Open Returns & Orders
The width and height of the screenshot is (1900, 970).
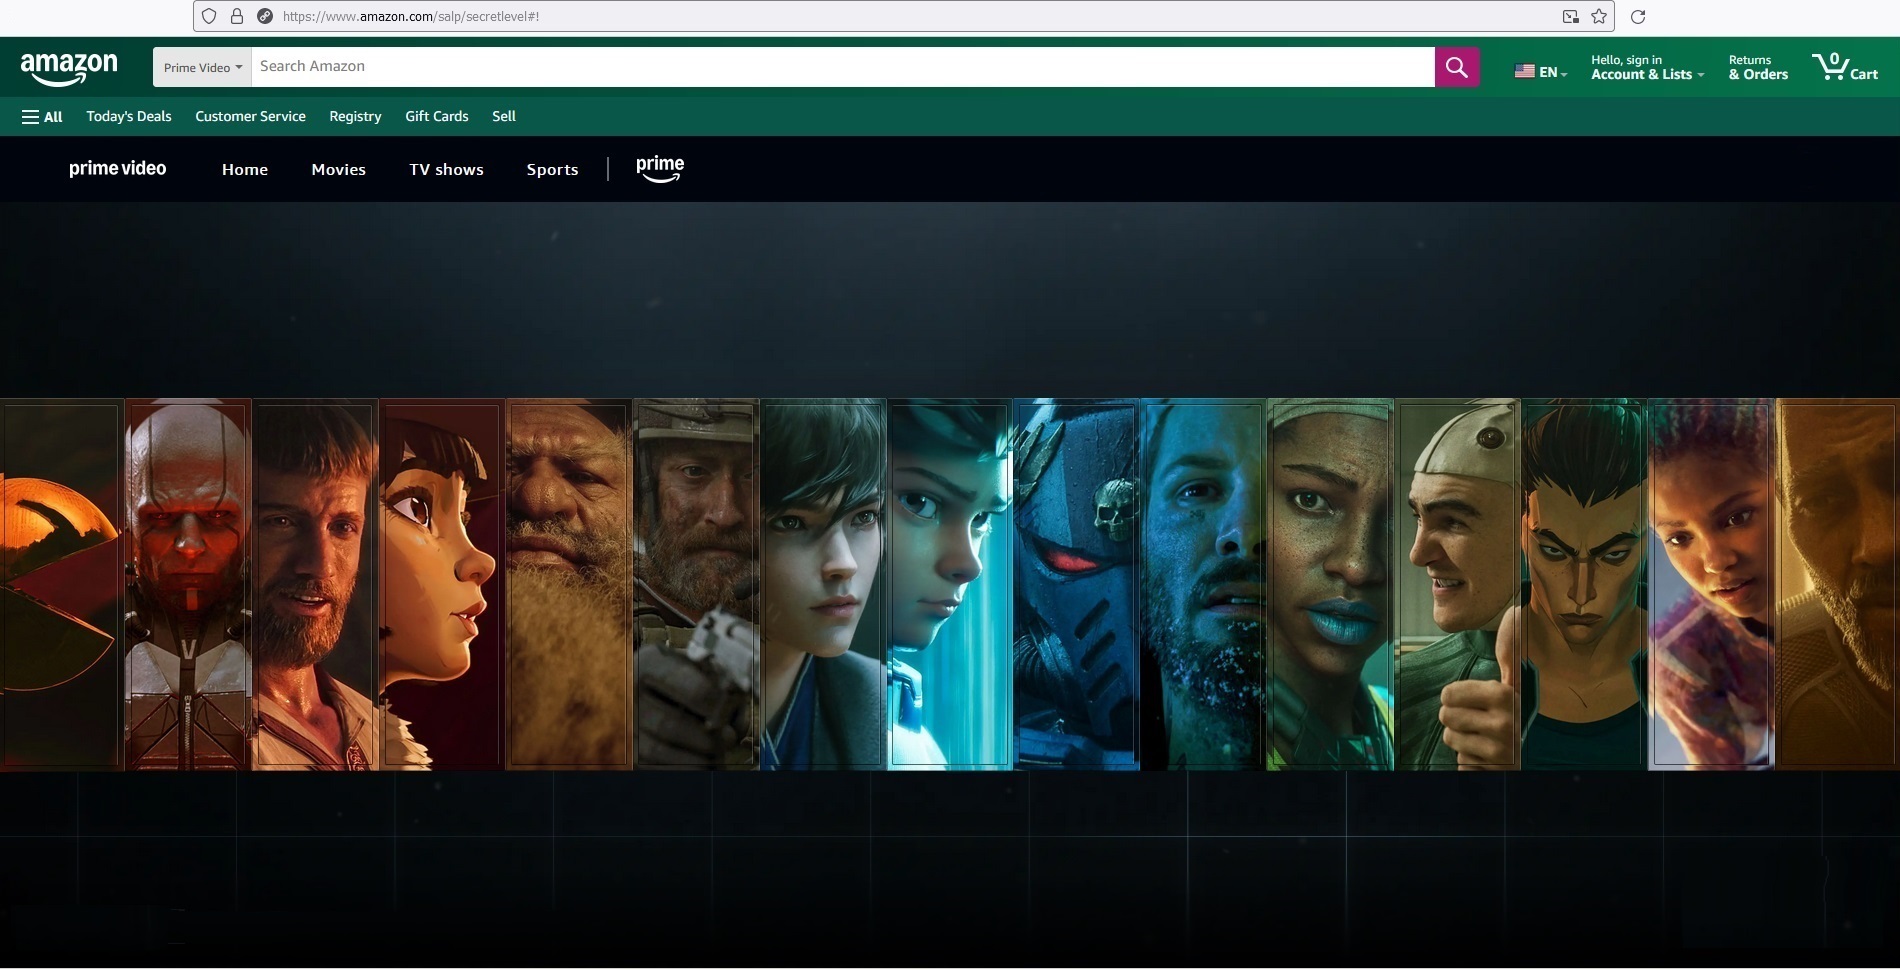pyautogui.click(x=1758, y=67)
